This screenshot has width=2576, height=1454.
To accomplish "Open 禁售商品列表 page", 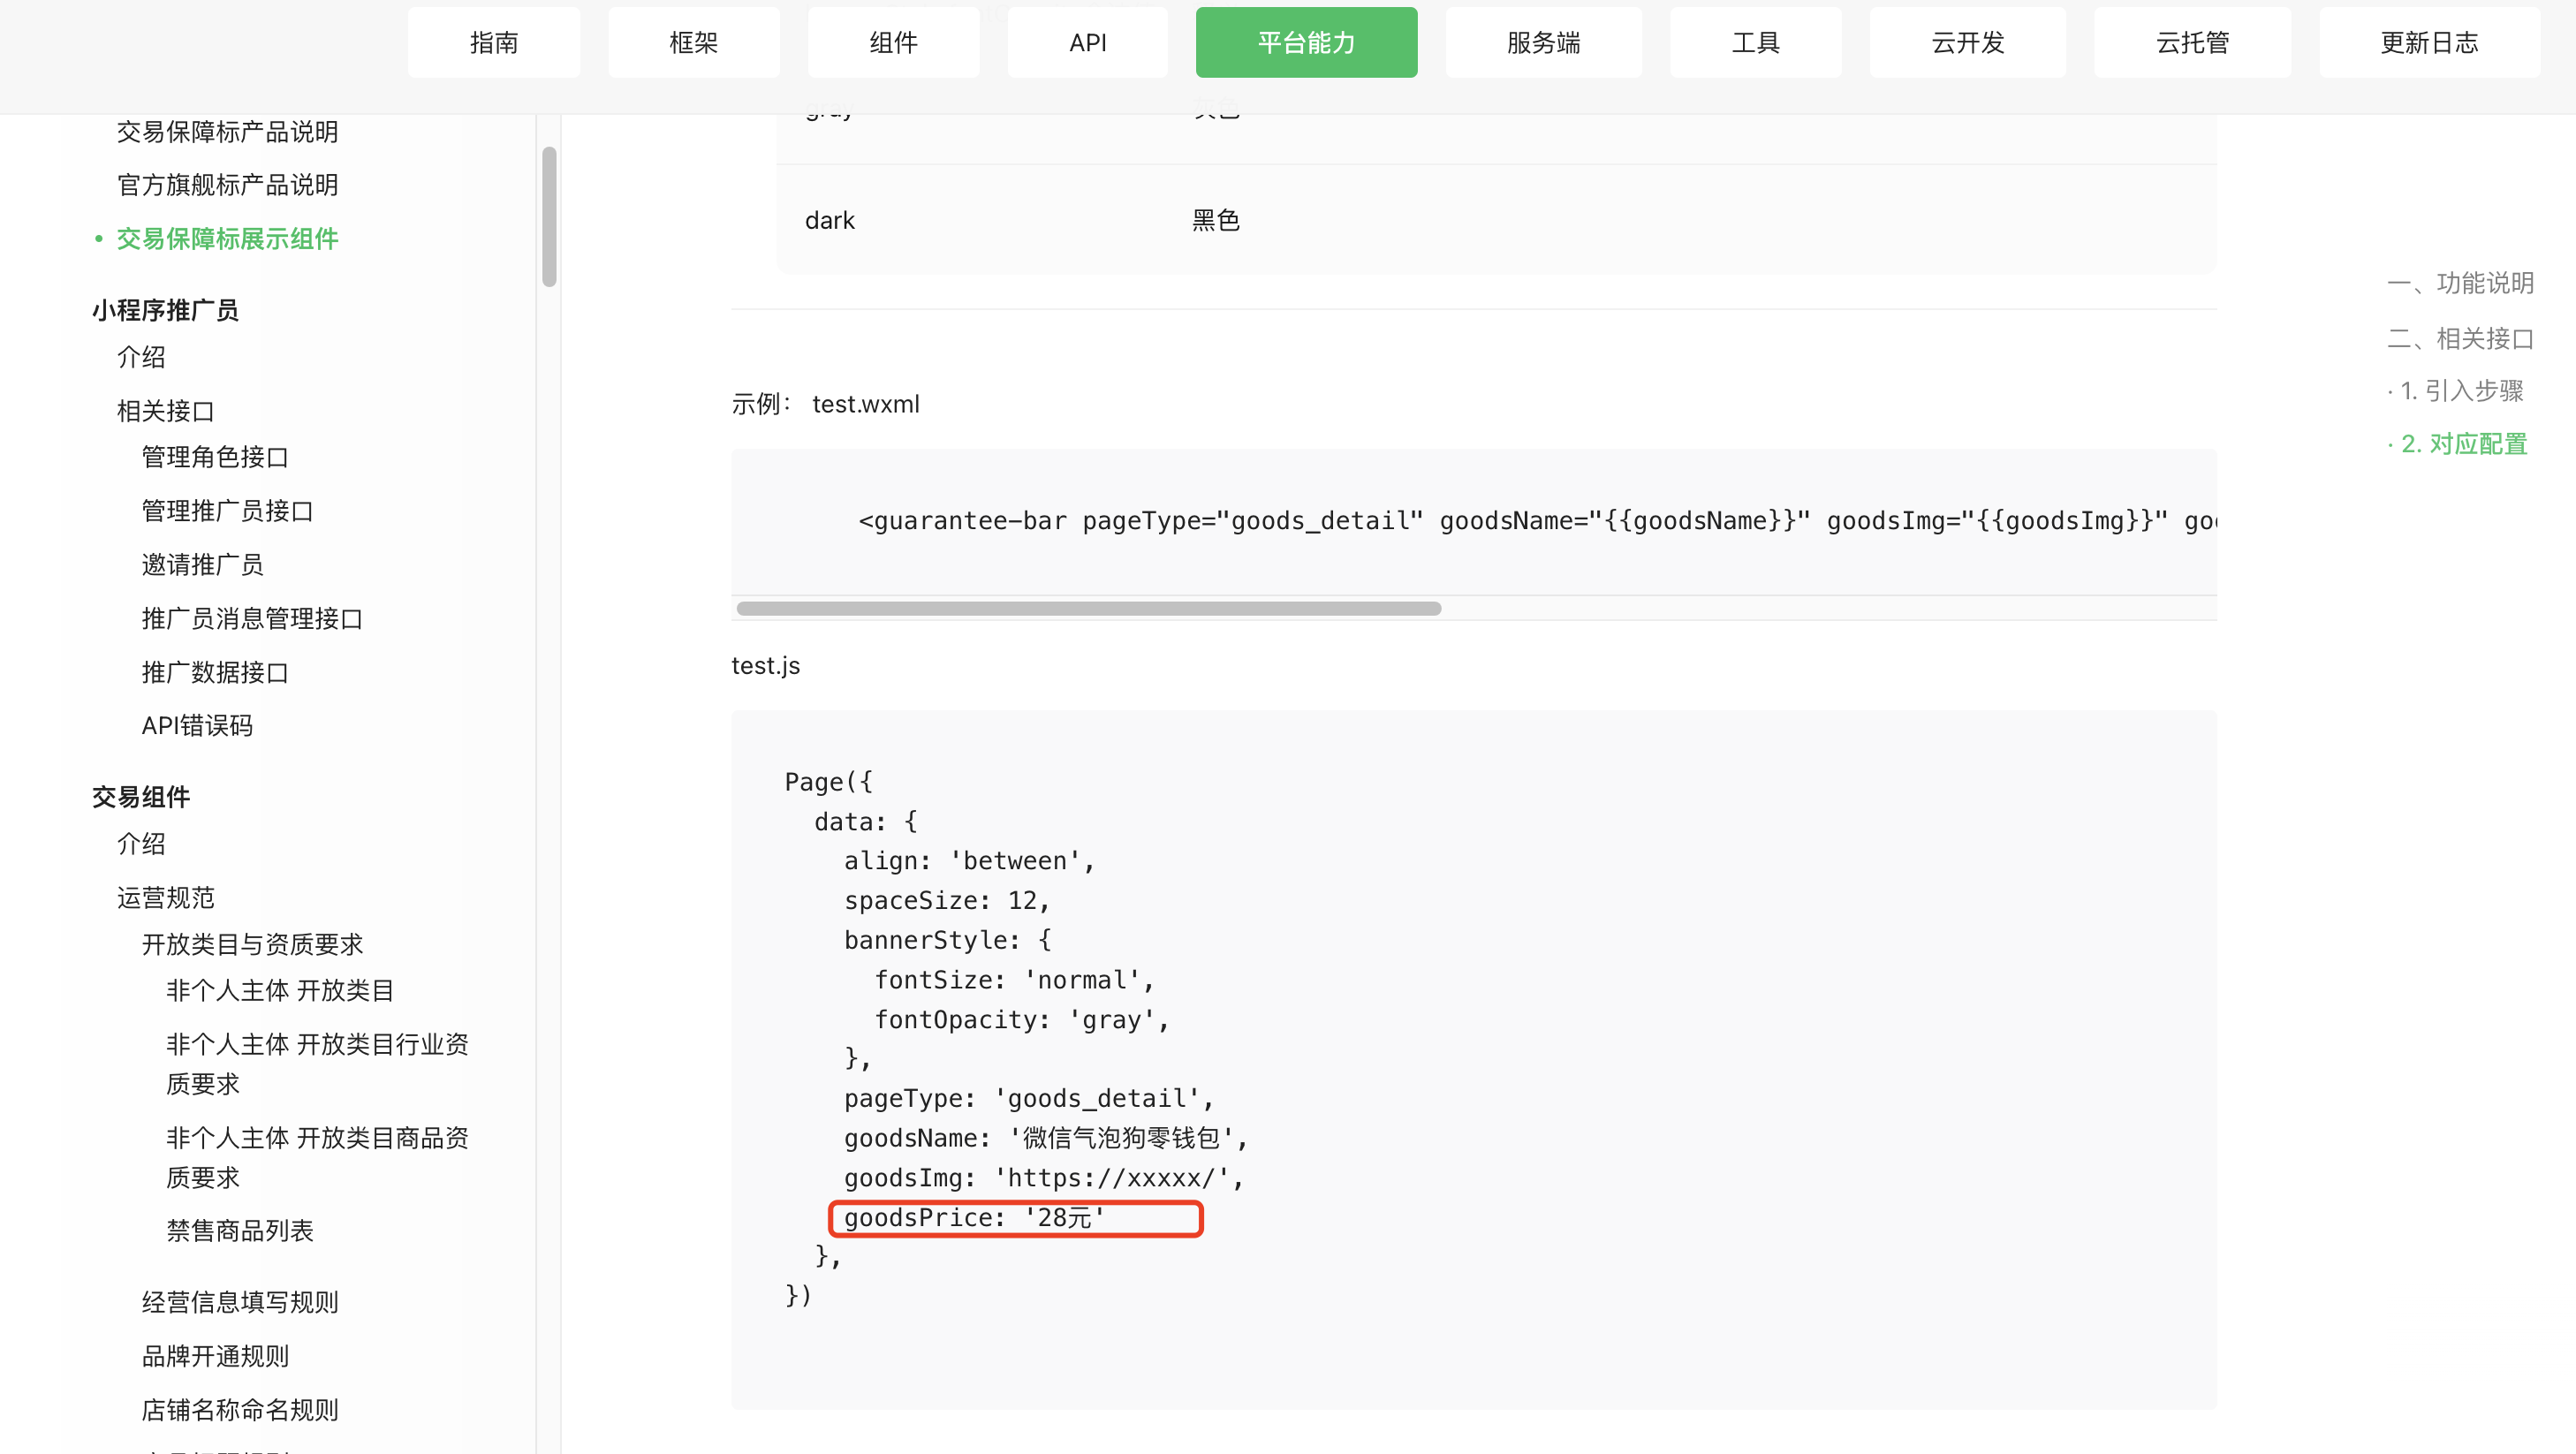I will tap(240, 1230).
